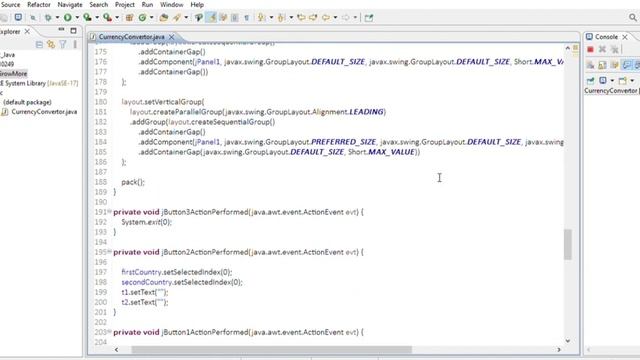Viewport: 640px width, 360px height.
Task: Click the editor vertical scrollbar thumb
Action: tap(568, 244)
